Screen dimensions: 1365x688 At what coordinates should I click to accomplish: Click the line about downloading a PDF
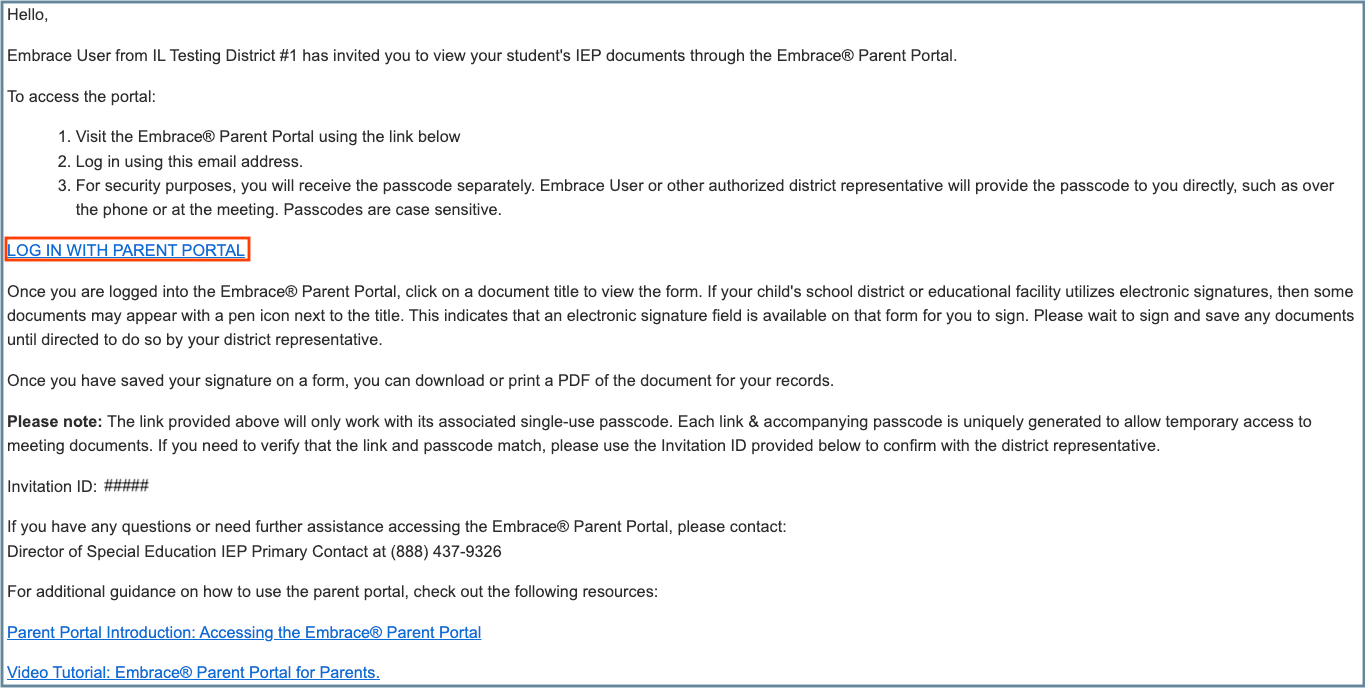[x=420, y=380]
